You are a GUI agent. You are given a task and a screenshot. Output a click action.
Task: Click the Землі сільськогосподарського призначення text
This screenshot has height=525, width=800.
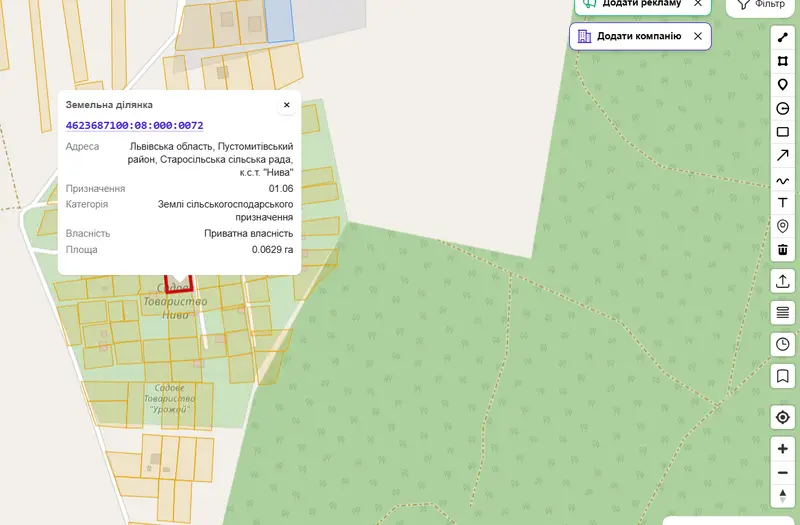[225, 211]
